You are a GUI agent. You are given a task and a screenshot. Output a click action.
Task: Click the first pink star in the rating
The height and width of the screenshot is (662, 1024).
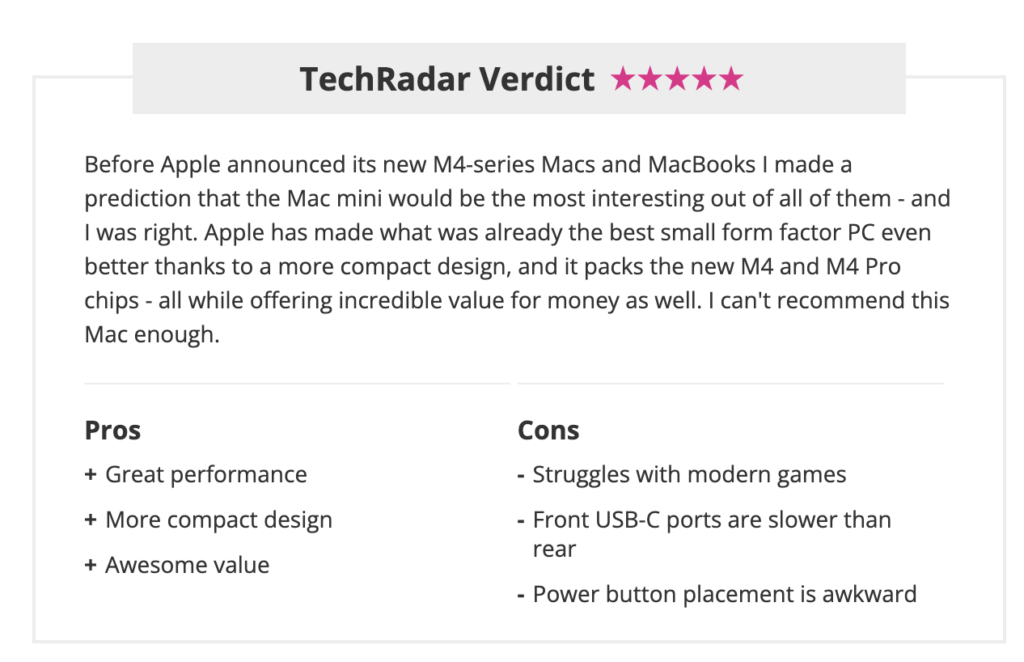point(623,79)
